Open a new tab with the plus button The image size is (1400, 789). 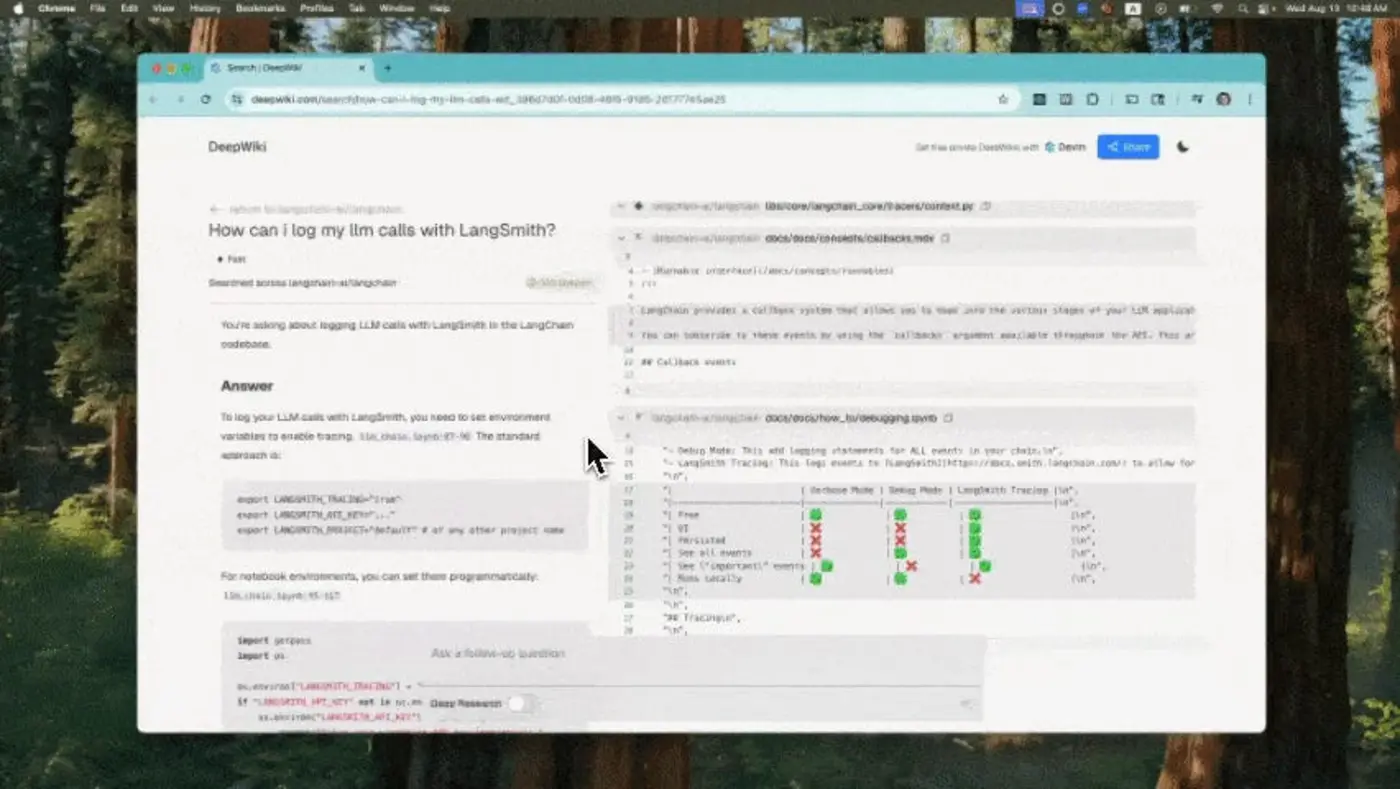388,68
